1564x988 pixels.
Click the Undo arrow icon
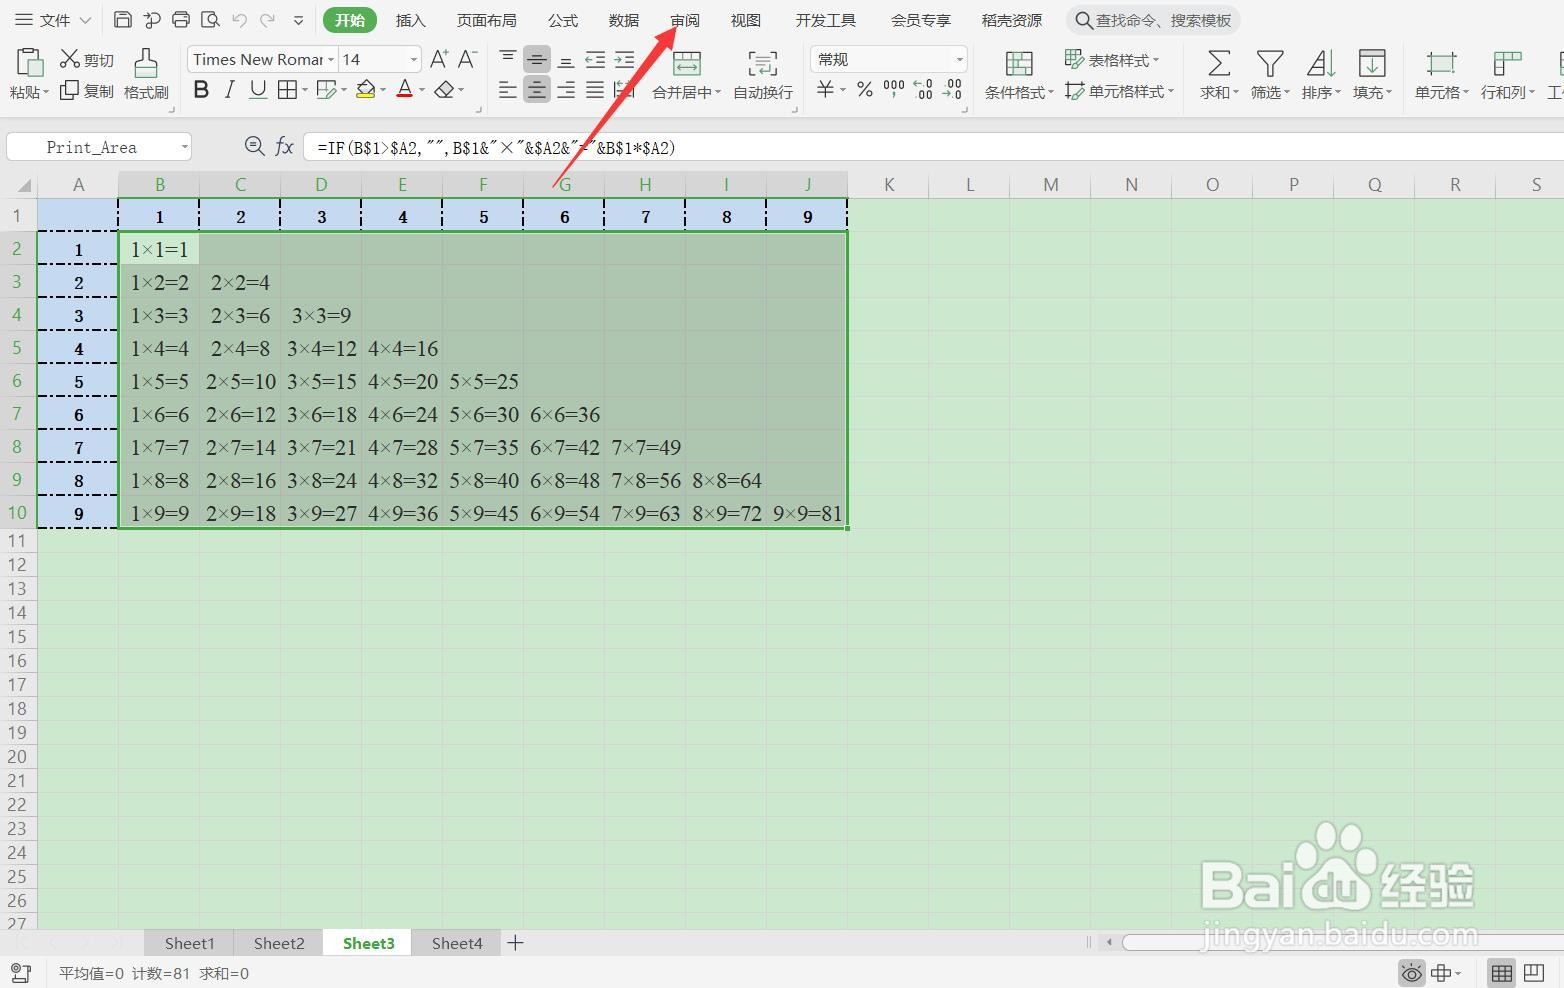tap(239, 20)
